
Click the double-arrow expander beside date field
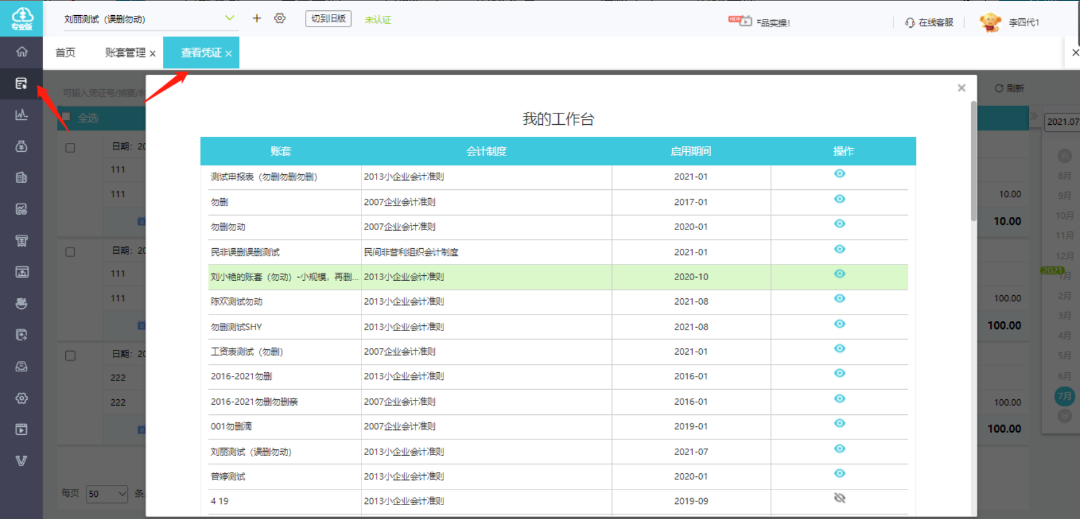[1034, 117]
